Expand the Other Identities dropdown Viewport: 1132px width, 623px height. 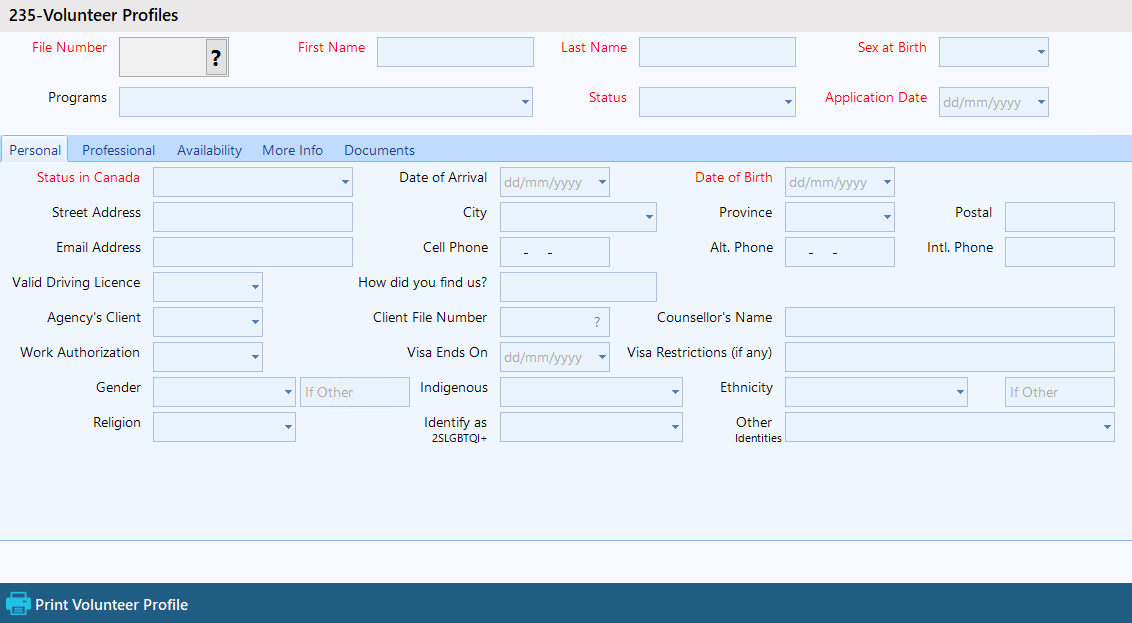pyautogui.click(x=1107, y=427)
